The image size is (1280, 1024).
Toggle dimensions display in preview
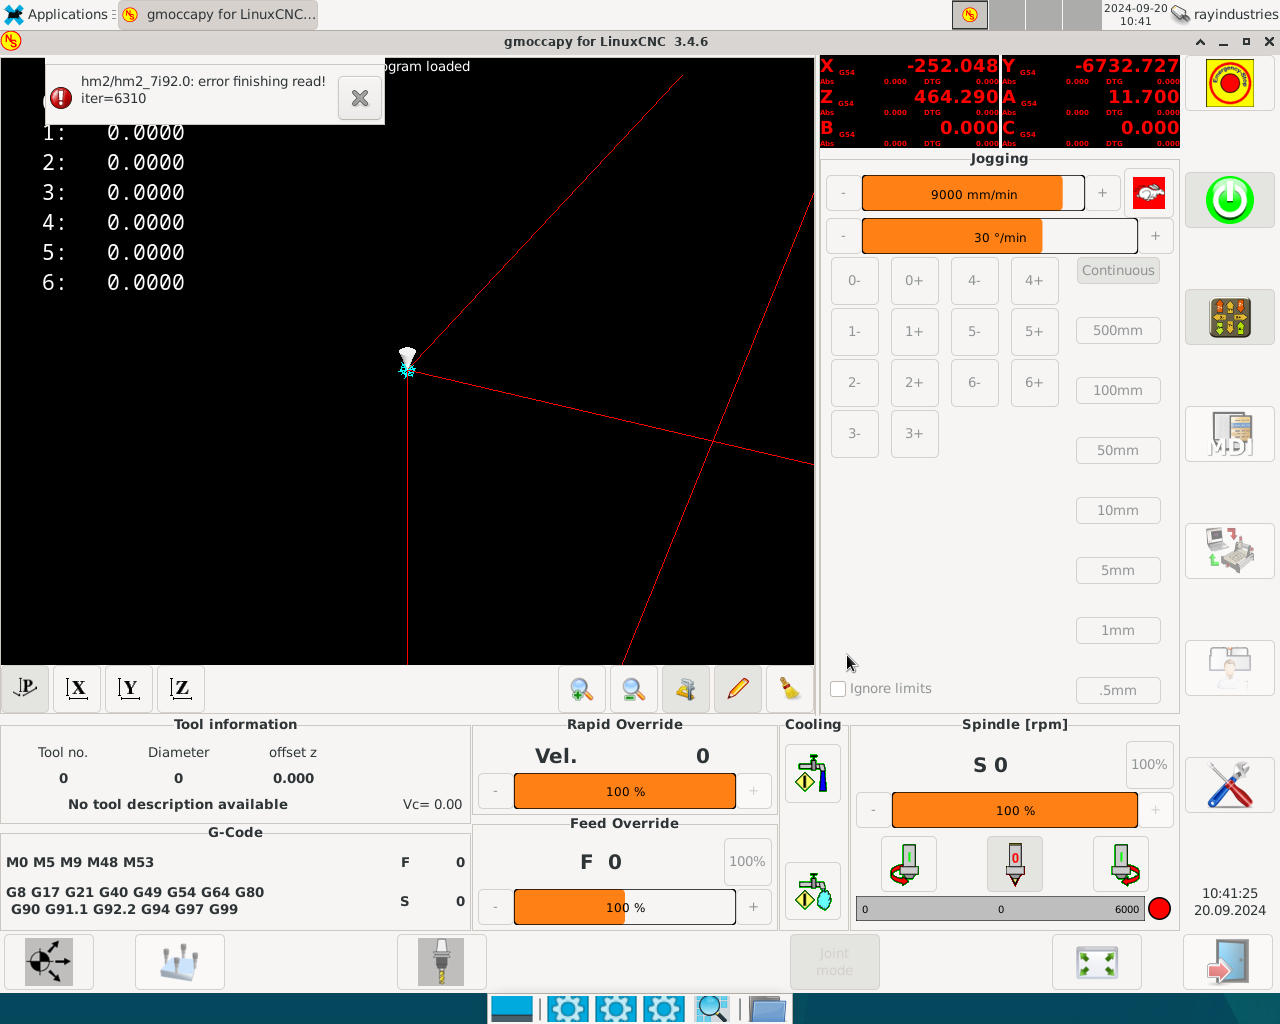coord(686,689)
